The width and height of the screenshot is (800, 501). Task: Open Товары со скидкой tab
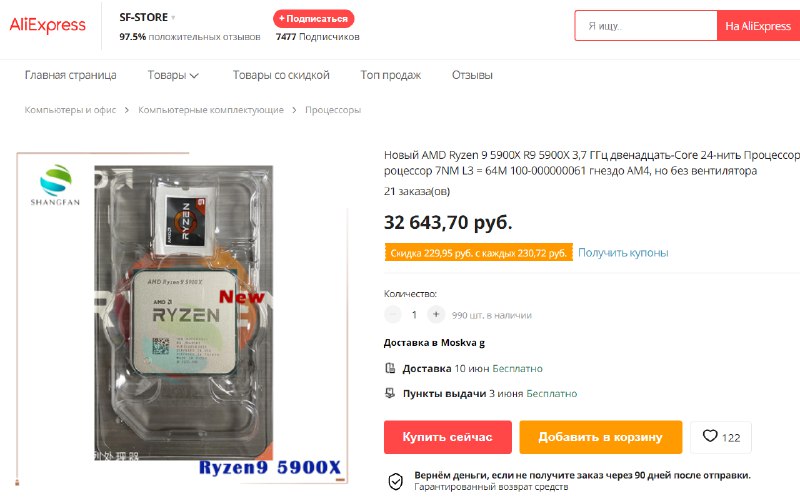[281, 75]
